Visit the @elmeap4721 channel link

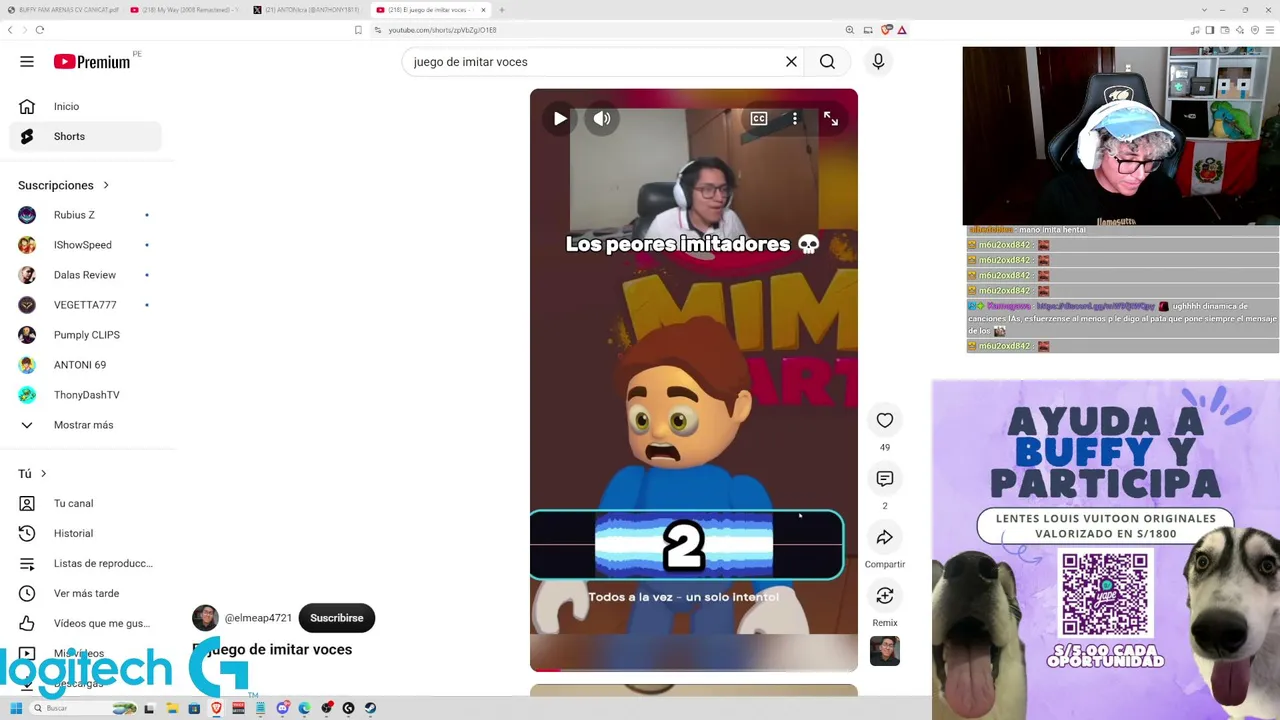(x=258, y=618)
